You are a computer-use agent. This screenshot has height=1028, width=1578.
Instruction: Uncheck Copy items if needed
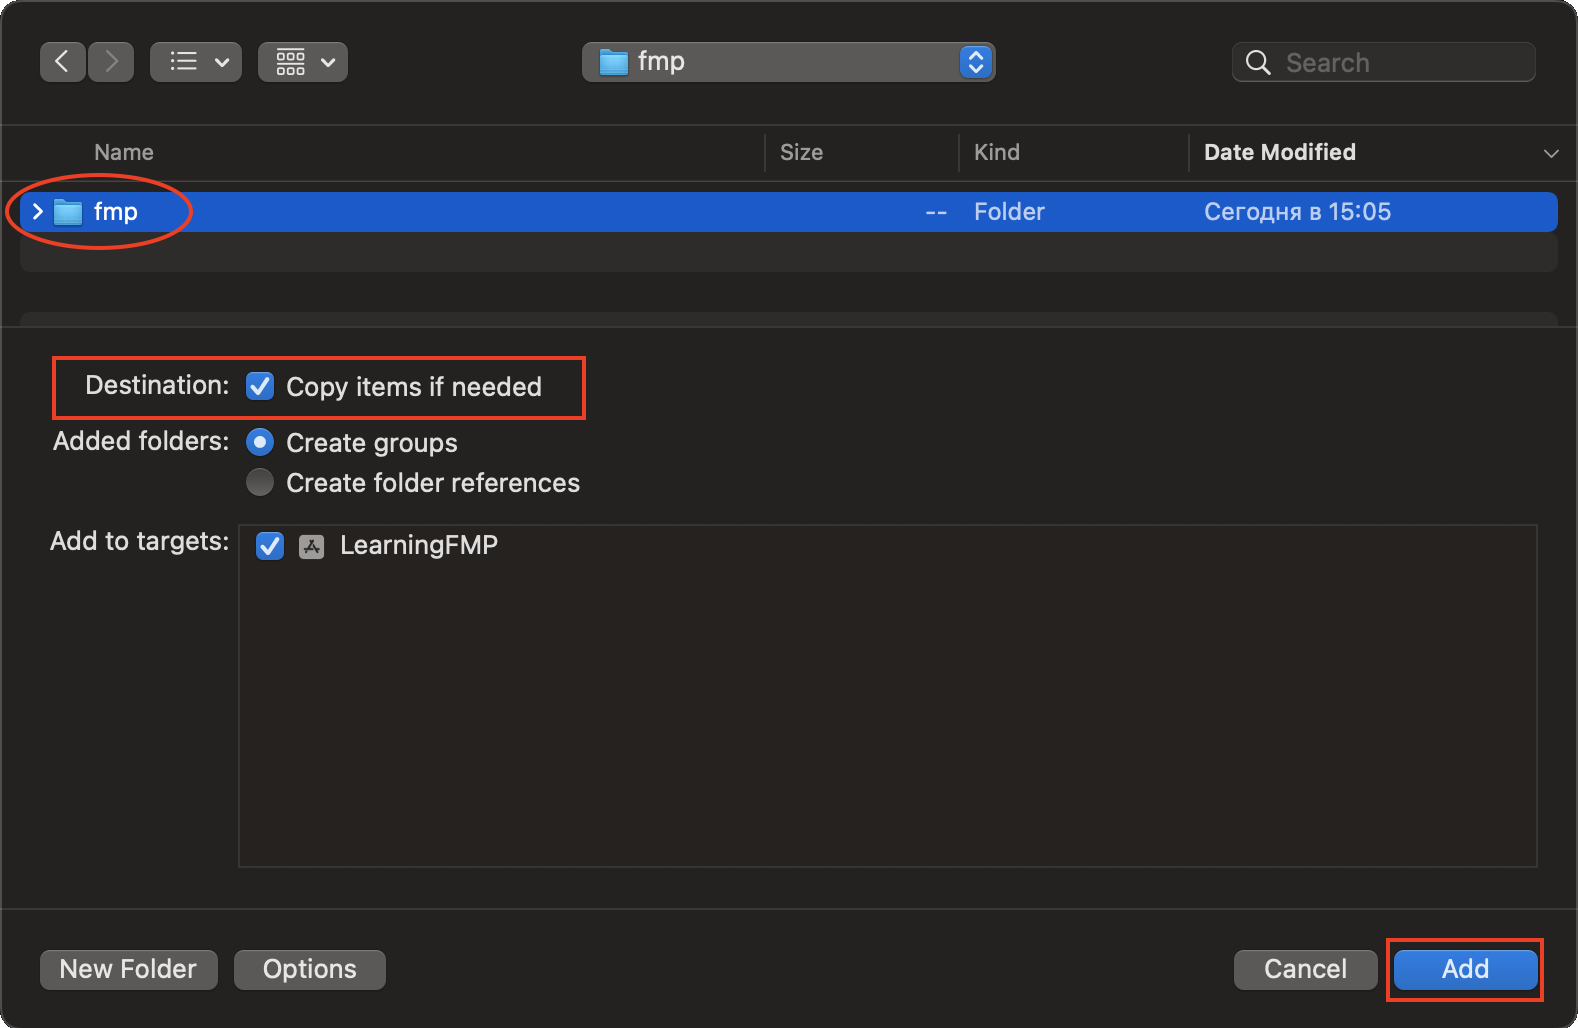coord(260,386)
